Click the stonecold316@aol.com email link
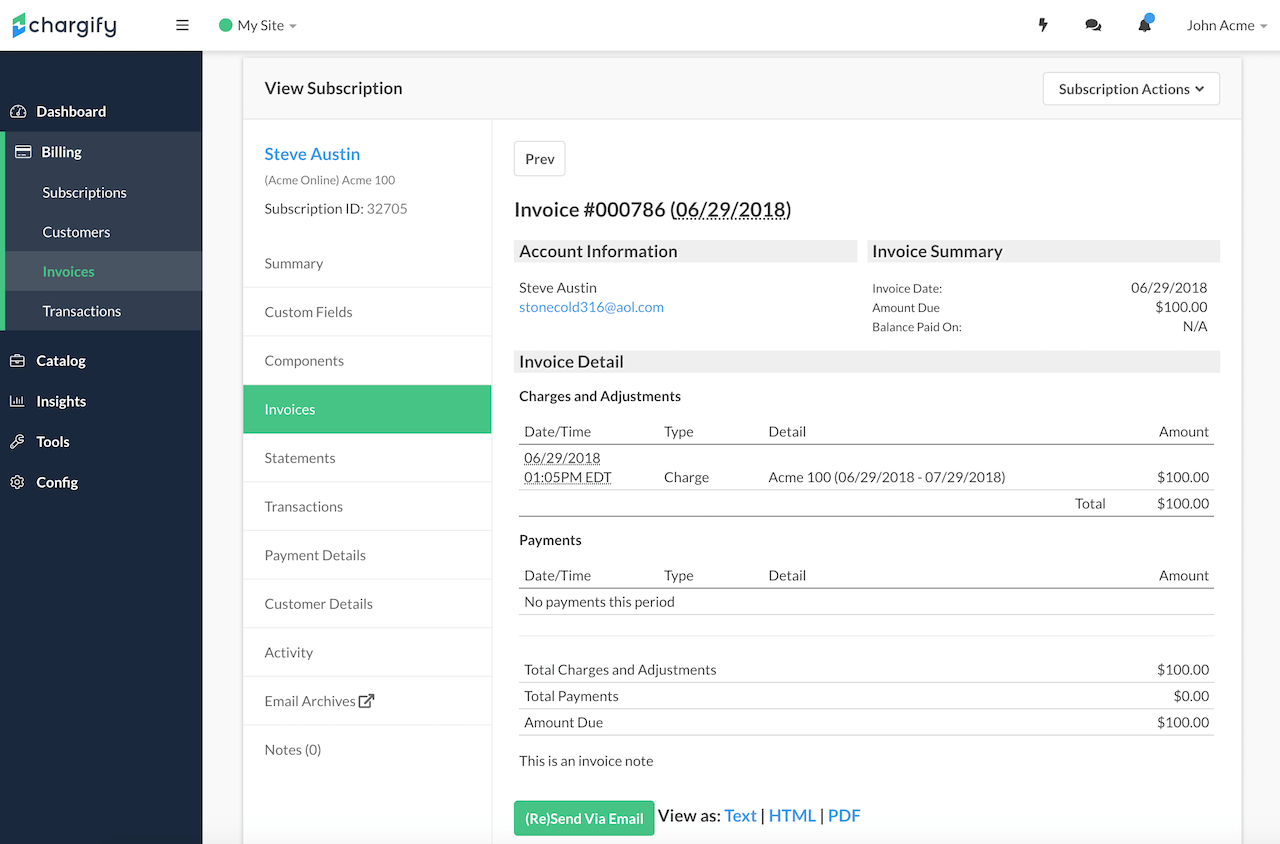Viewport: 1280px width, 844px height. (x=591, y=307)
